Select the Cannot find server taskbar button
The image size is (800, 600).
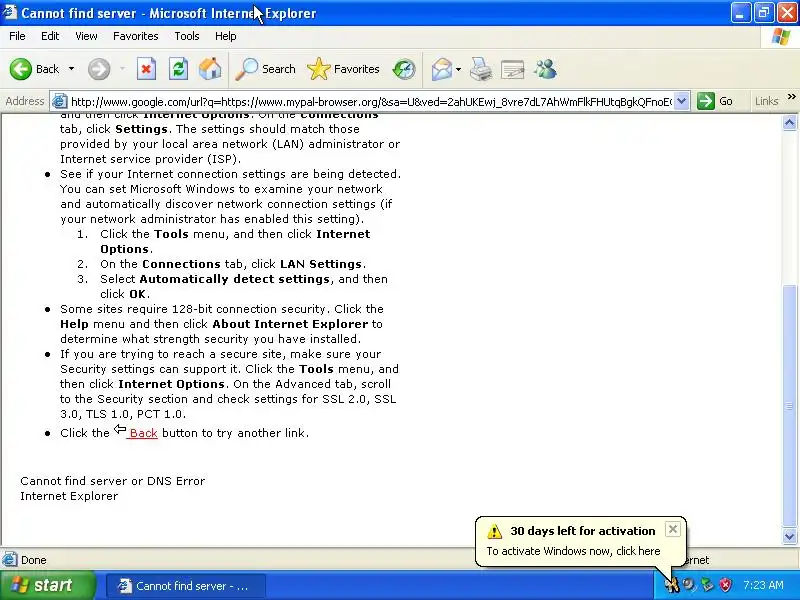coord(186,586)
